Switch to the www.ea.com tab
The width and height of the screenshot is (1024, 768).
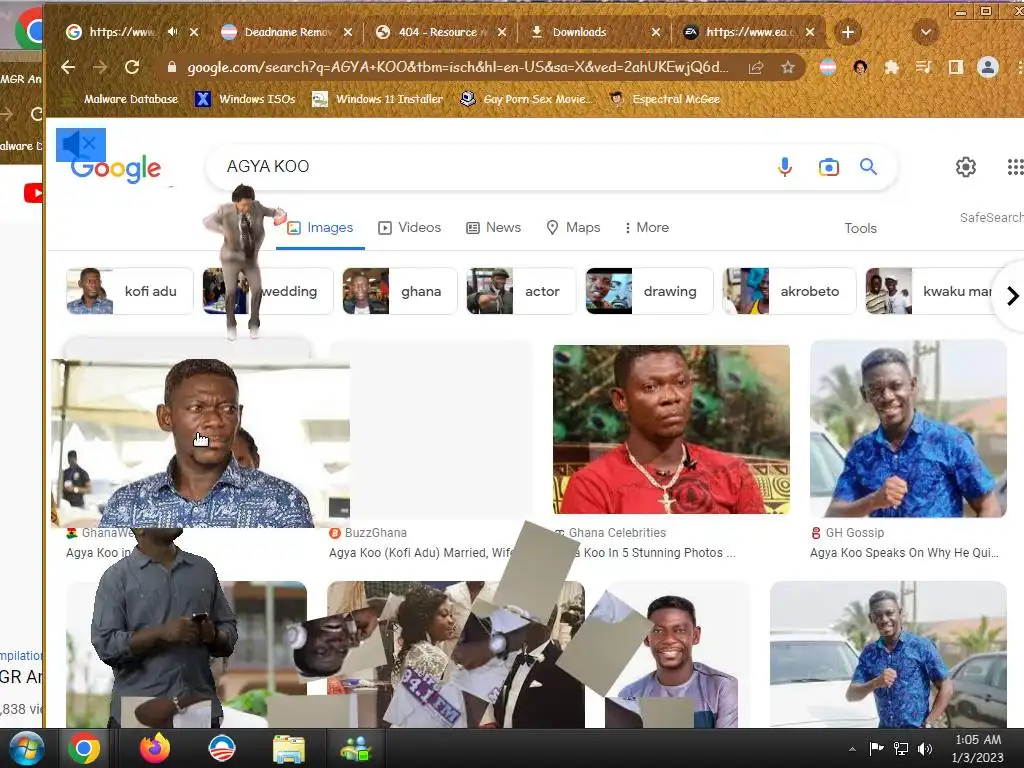click(748, 32)
